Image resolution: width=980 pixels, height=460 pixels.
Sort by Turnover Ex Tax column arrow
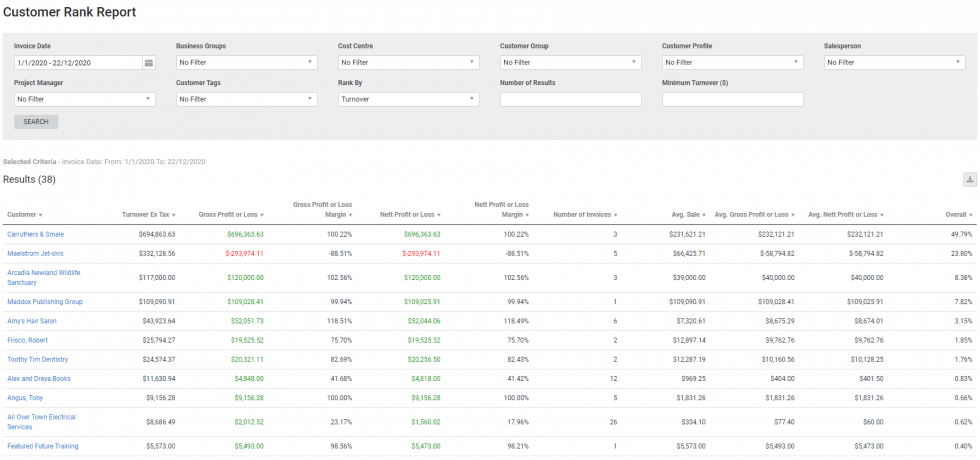[x=174, y=215]
